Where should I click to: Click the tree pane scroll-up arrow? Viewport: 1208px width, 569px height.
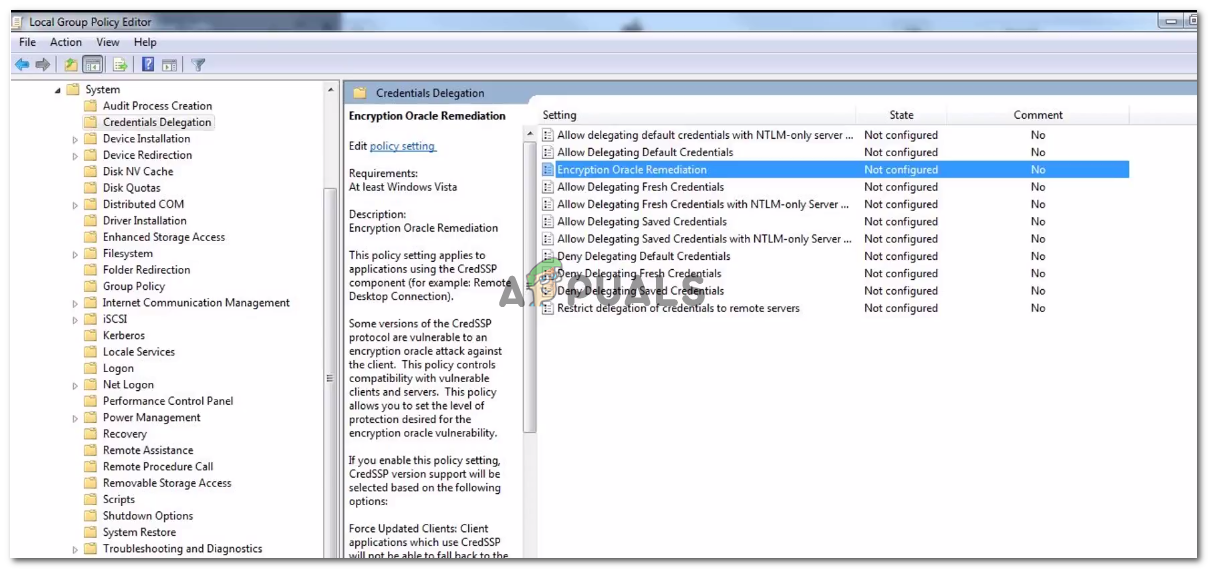tap(331, 90)
